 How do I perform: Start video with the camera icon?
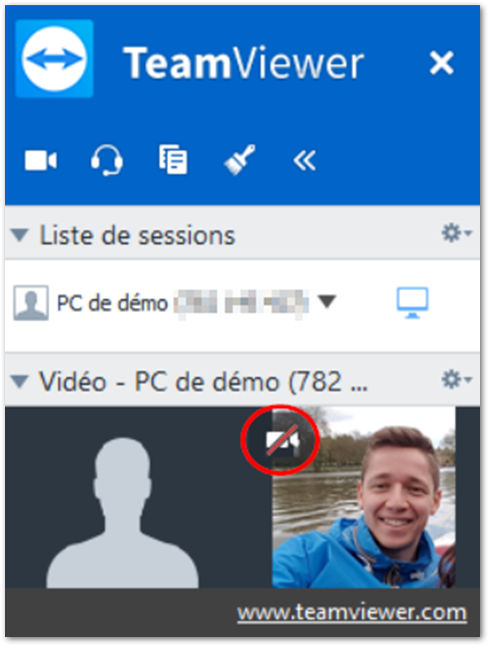click(x=41, y=160)
